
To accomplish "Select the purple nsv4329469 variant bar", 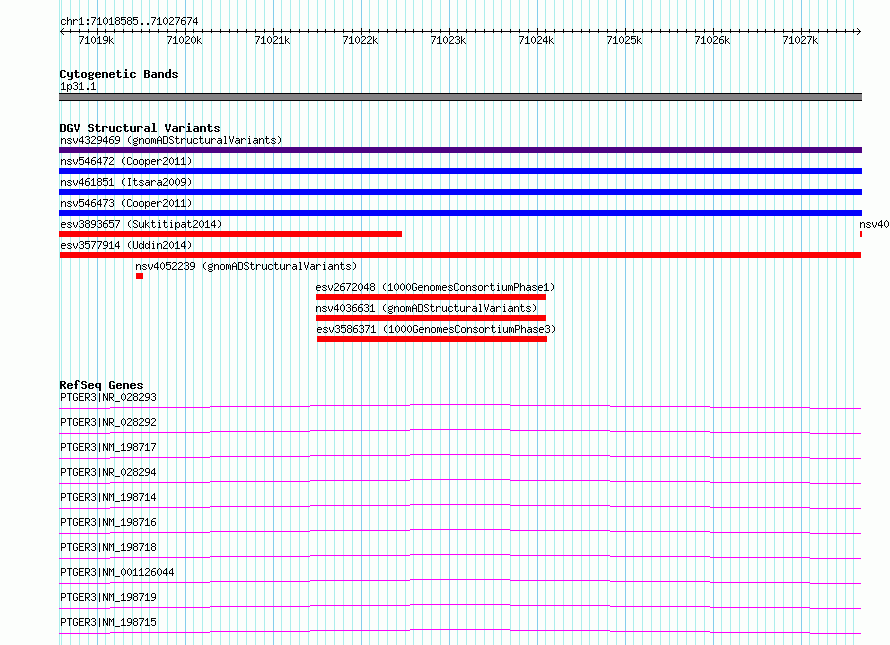I will [460, 150].
